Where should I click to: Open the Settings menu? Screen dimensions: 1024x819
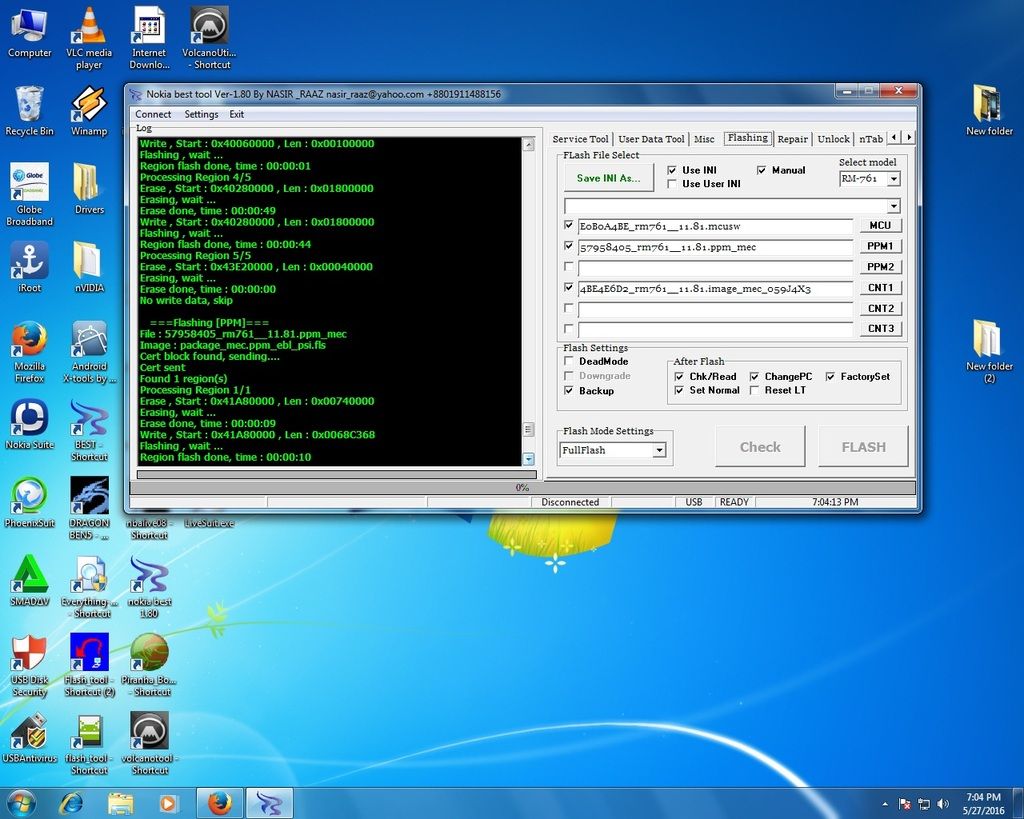(201, 114)
